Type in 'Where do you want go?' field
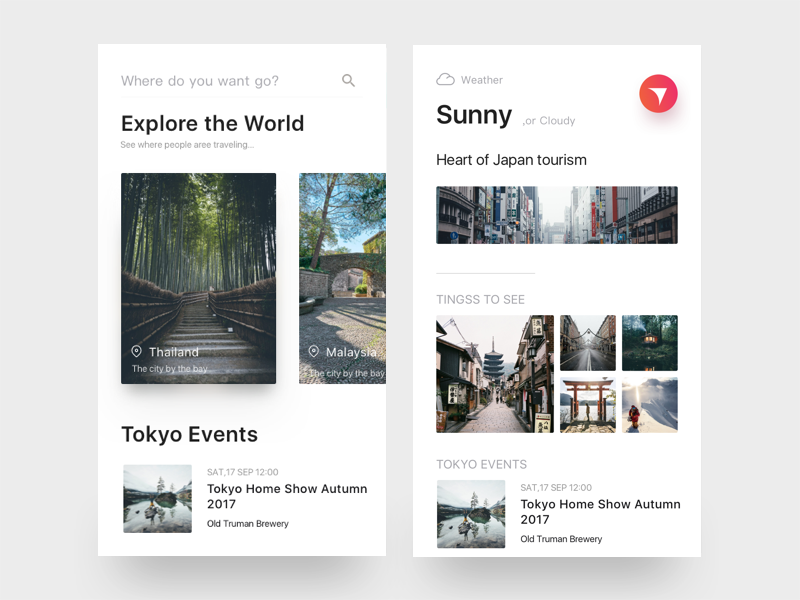 coord(225,81)
